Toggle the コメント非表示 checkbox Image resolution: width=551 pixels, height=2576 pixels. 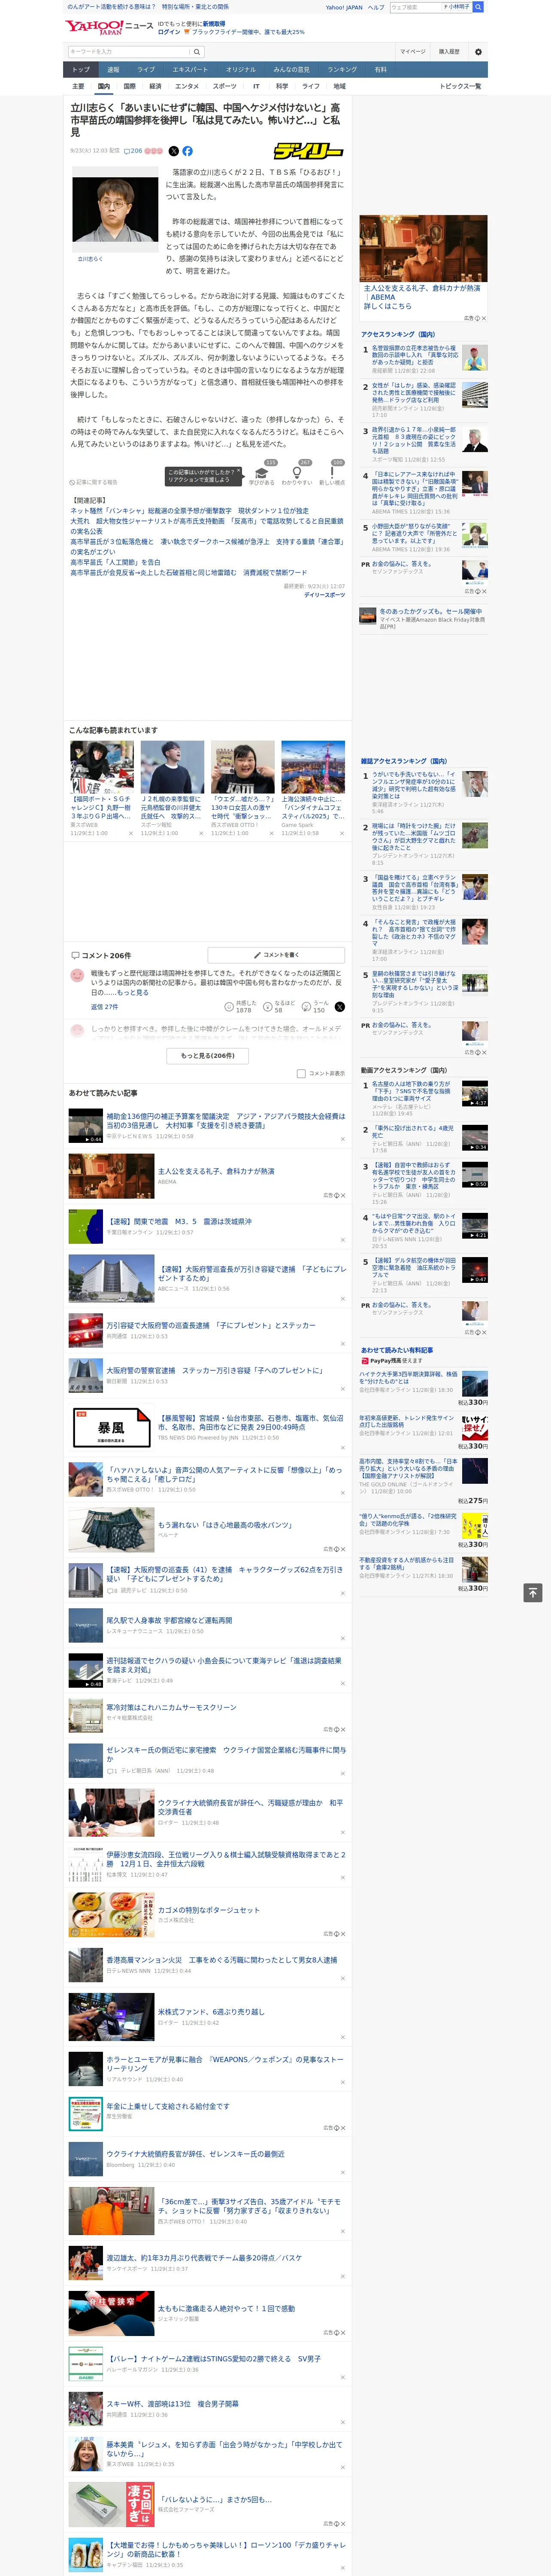[301, 1074]
